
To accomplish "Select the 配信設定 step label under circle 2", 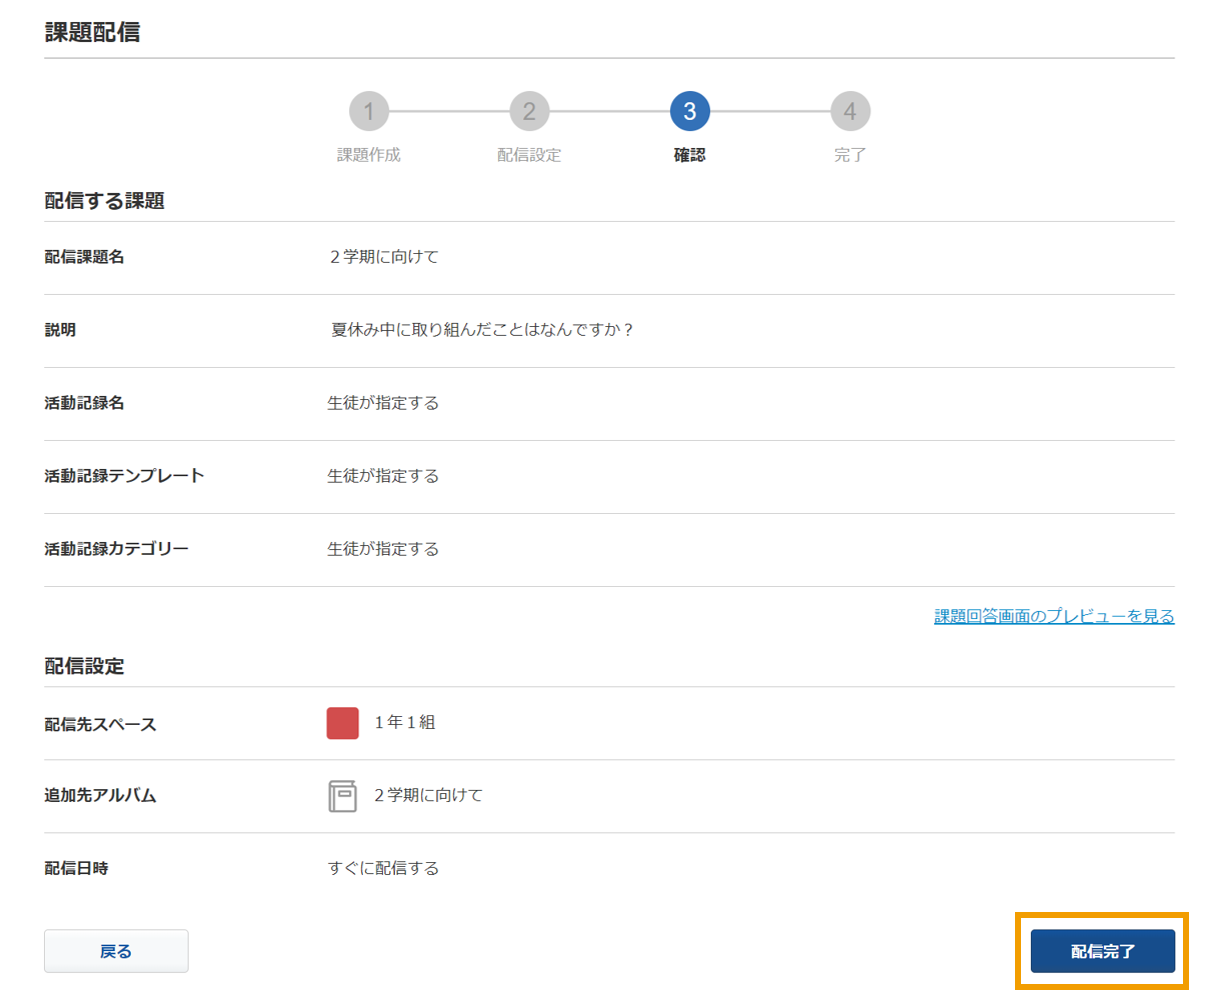I will pos(529,155).
